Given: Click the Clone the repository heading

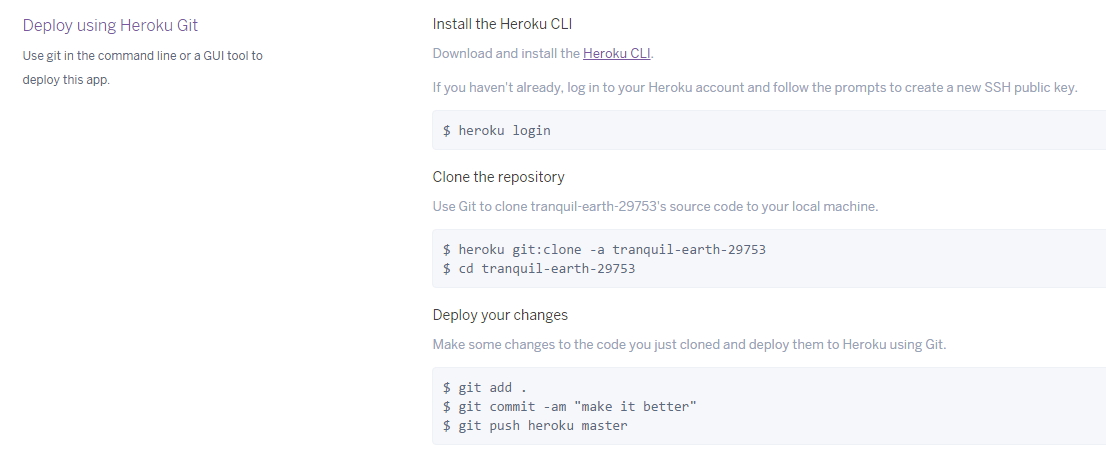Looking at the screenshot, I should [x=499, y=177].
